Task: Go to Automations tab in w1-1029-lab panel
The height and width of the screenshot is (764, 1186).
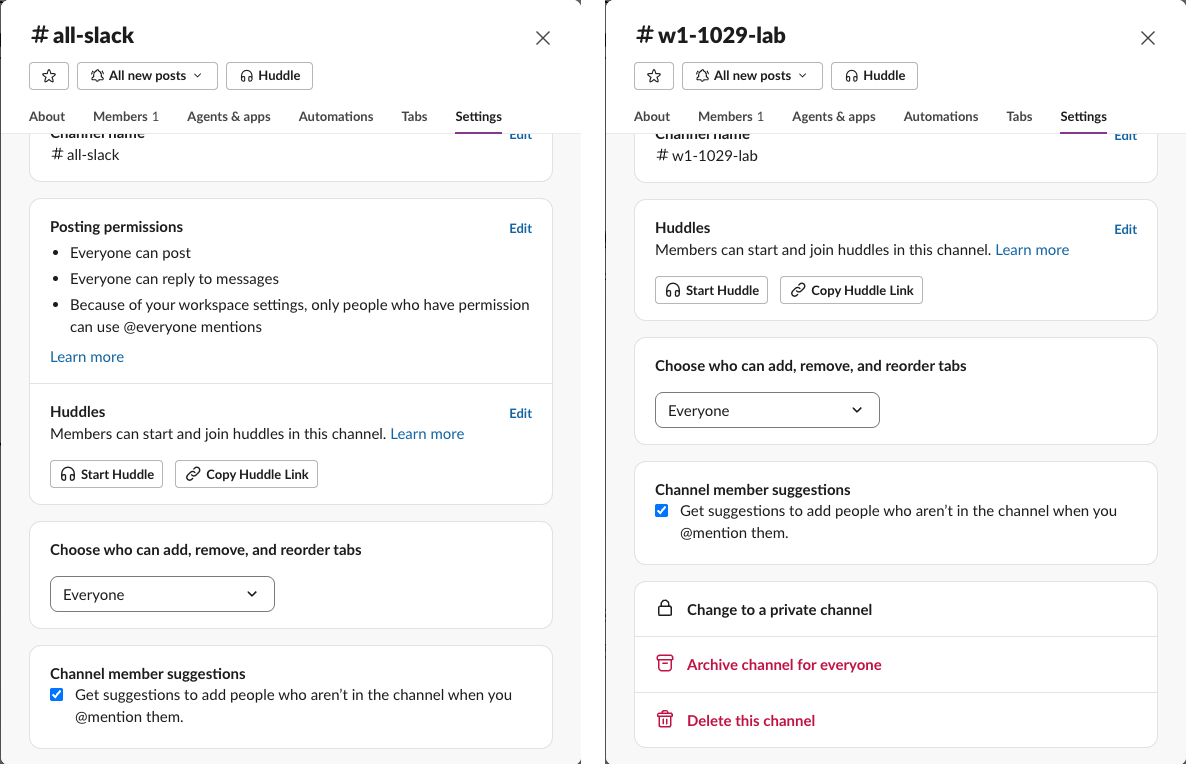Action: pos(941,116)
